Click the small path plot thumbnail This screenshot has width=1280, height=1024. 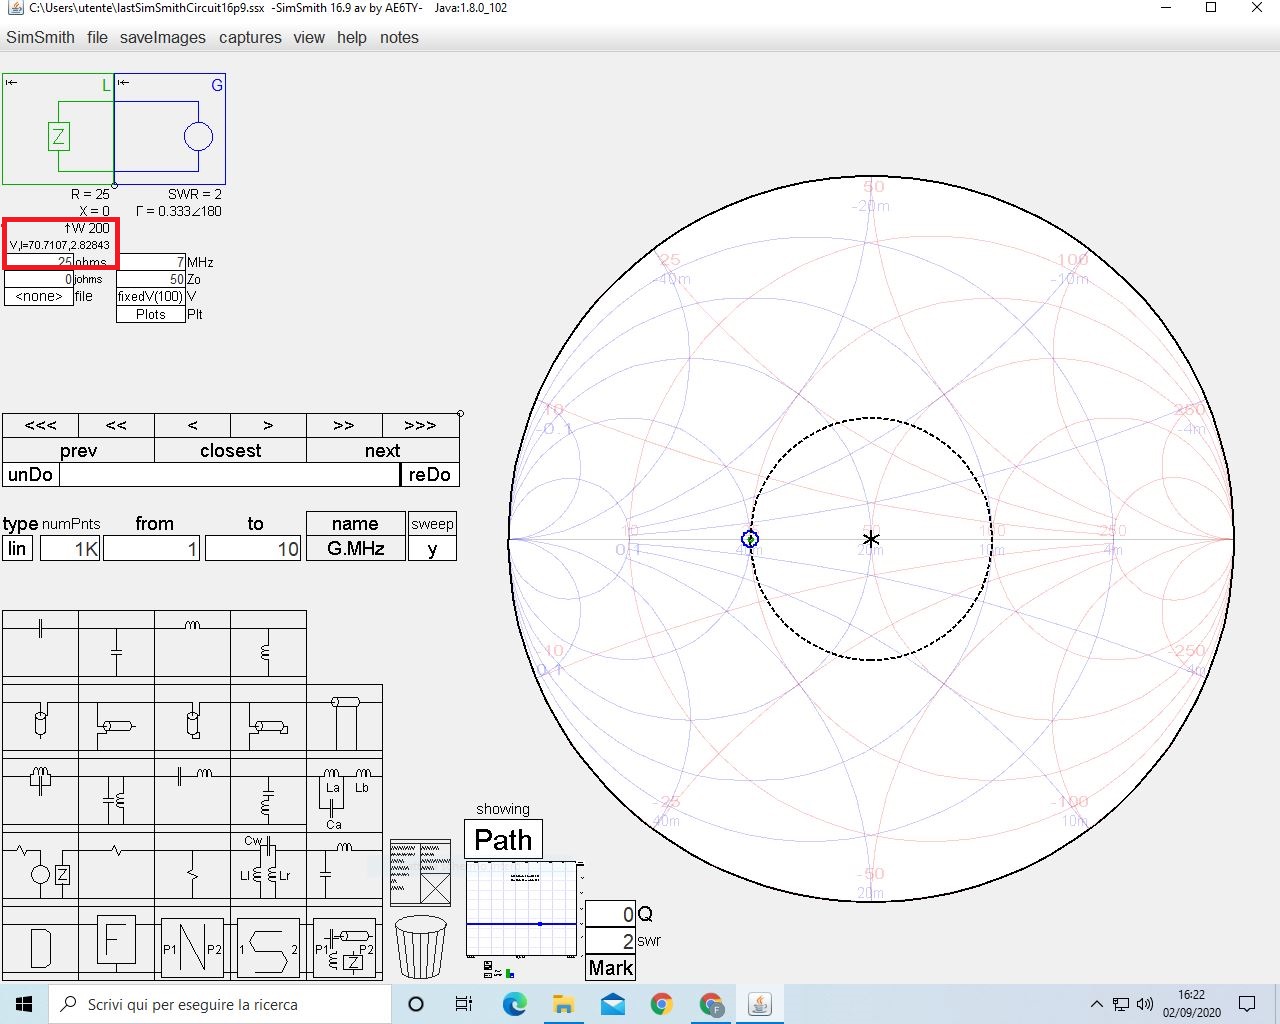523,908
